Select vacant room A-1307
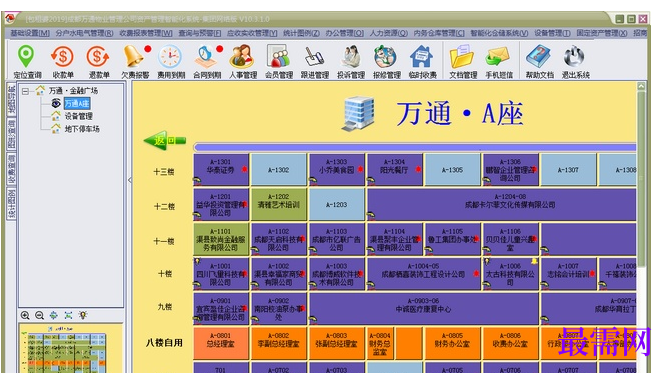 [568, 170]
